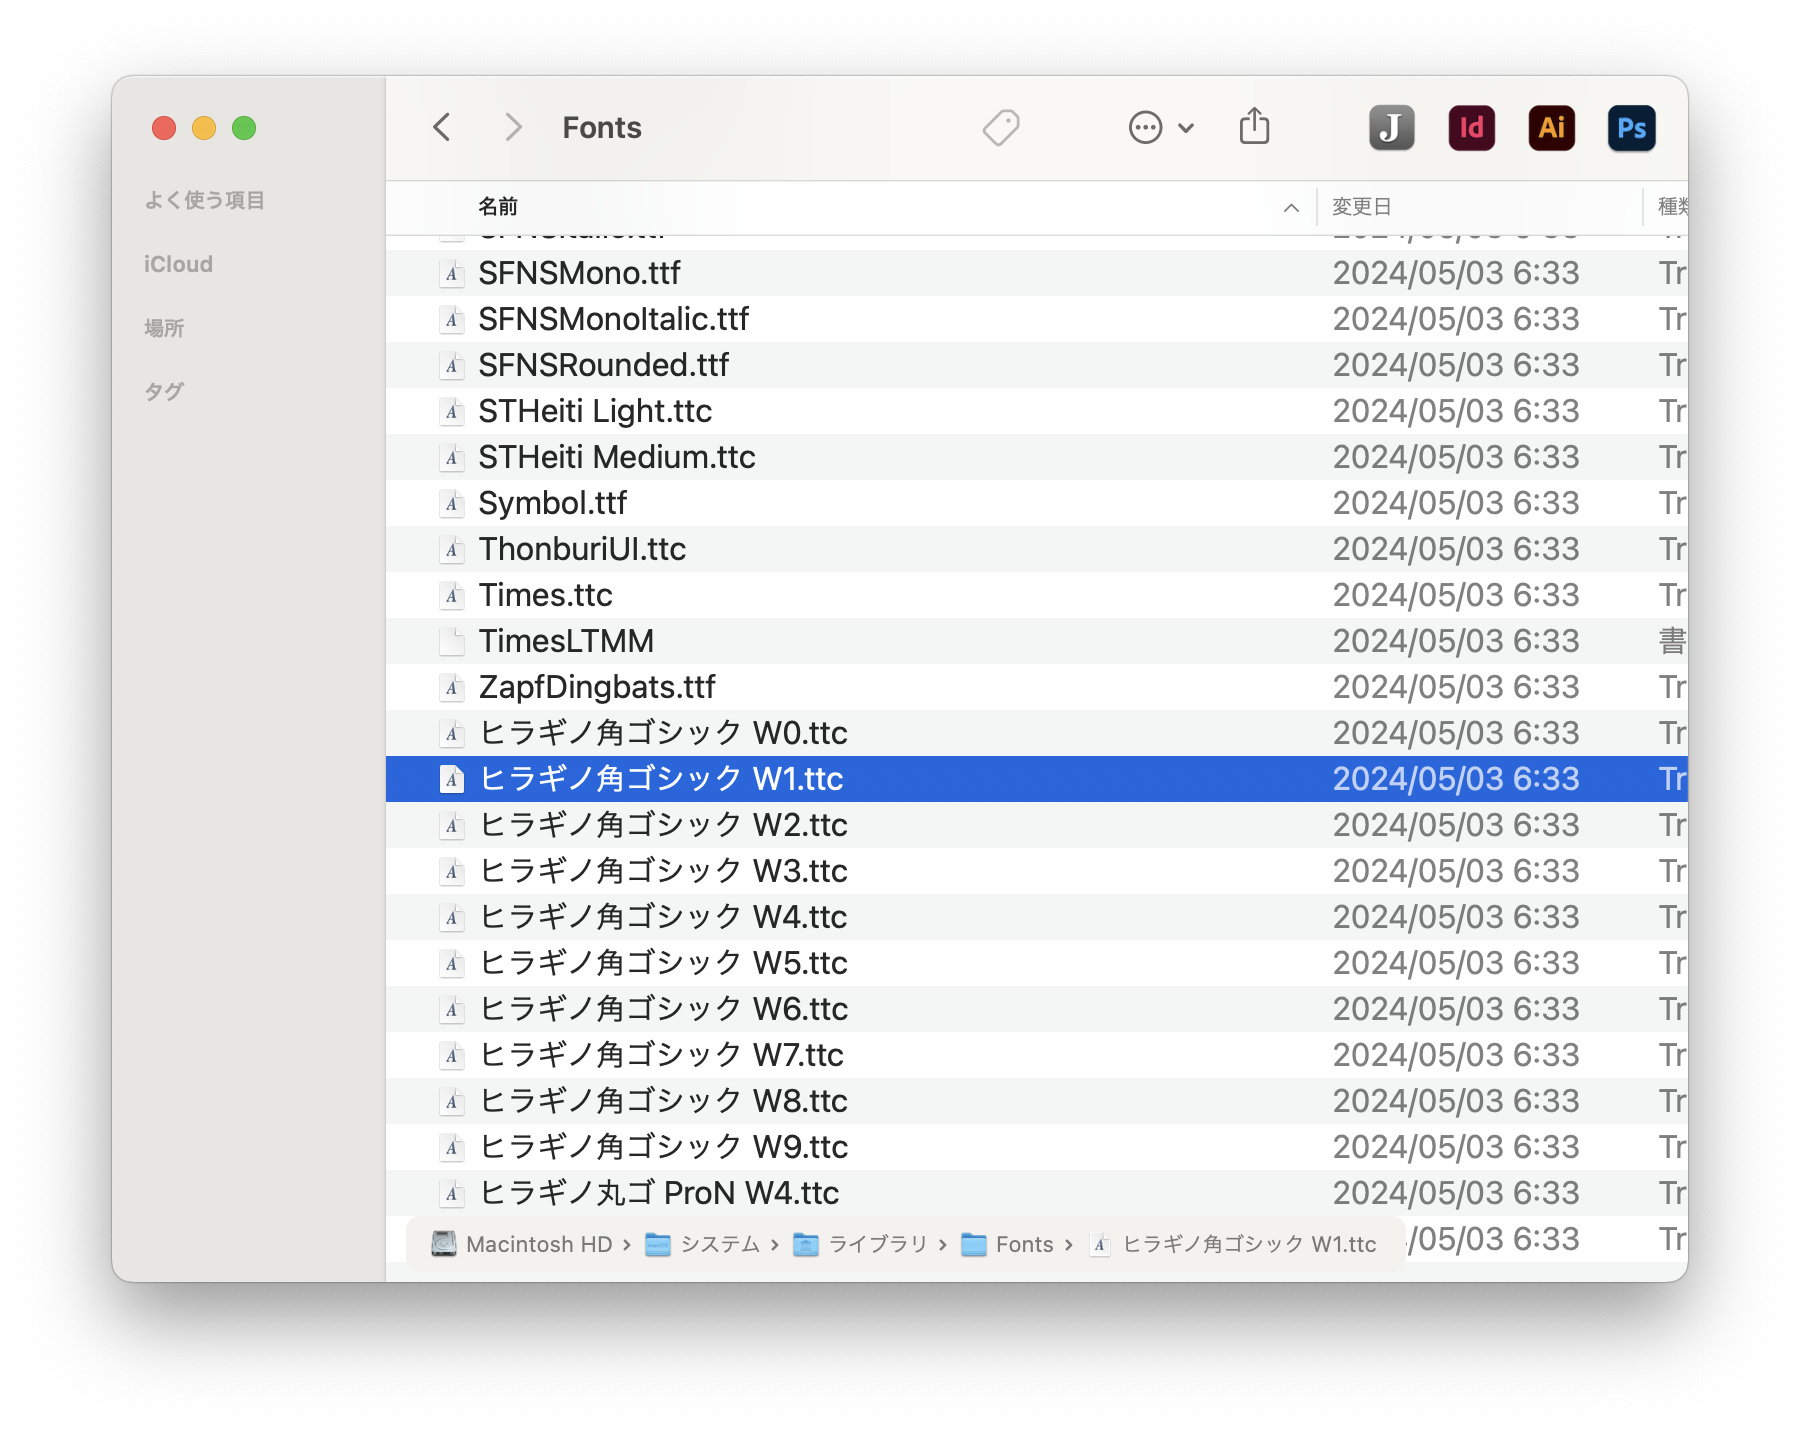Click the back navigation arrow
The width and height of the screenshot is (1800, 1430).
coord(442,127)
